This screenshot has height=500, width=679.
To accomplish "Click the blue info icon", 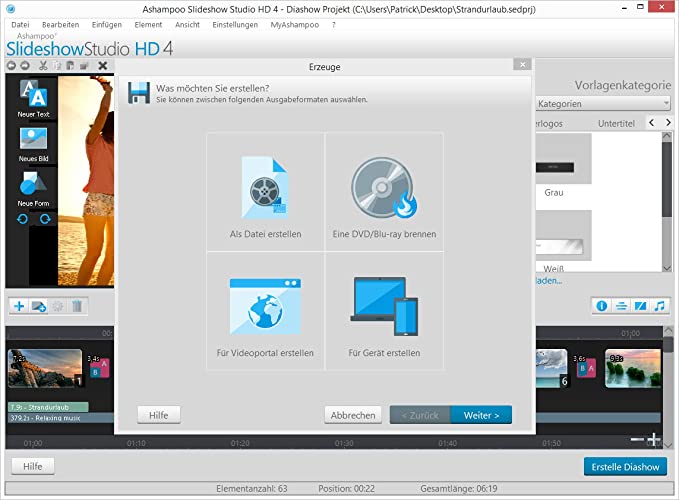I will pos(602,306).
